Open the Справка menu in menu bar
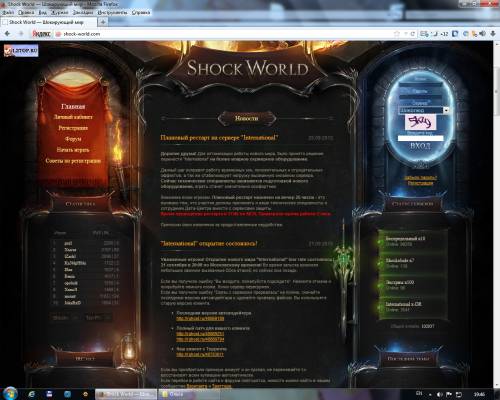500x400 pixels. coord(141,12)
